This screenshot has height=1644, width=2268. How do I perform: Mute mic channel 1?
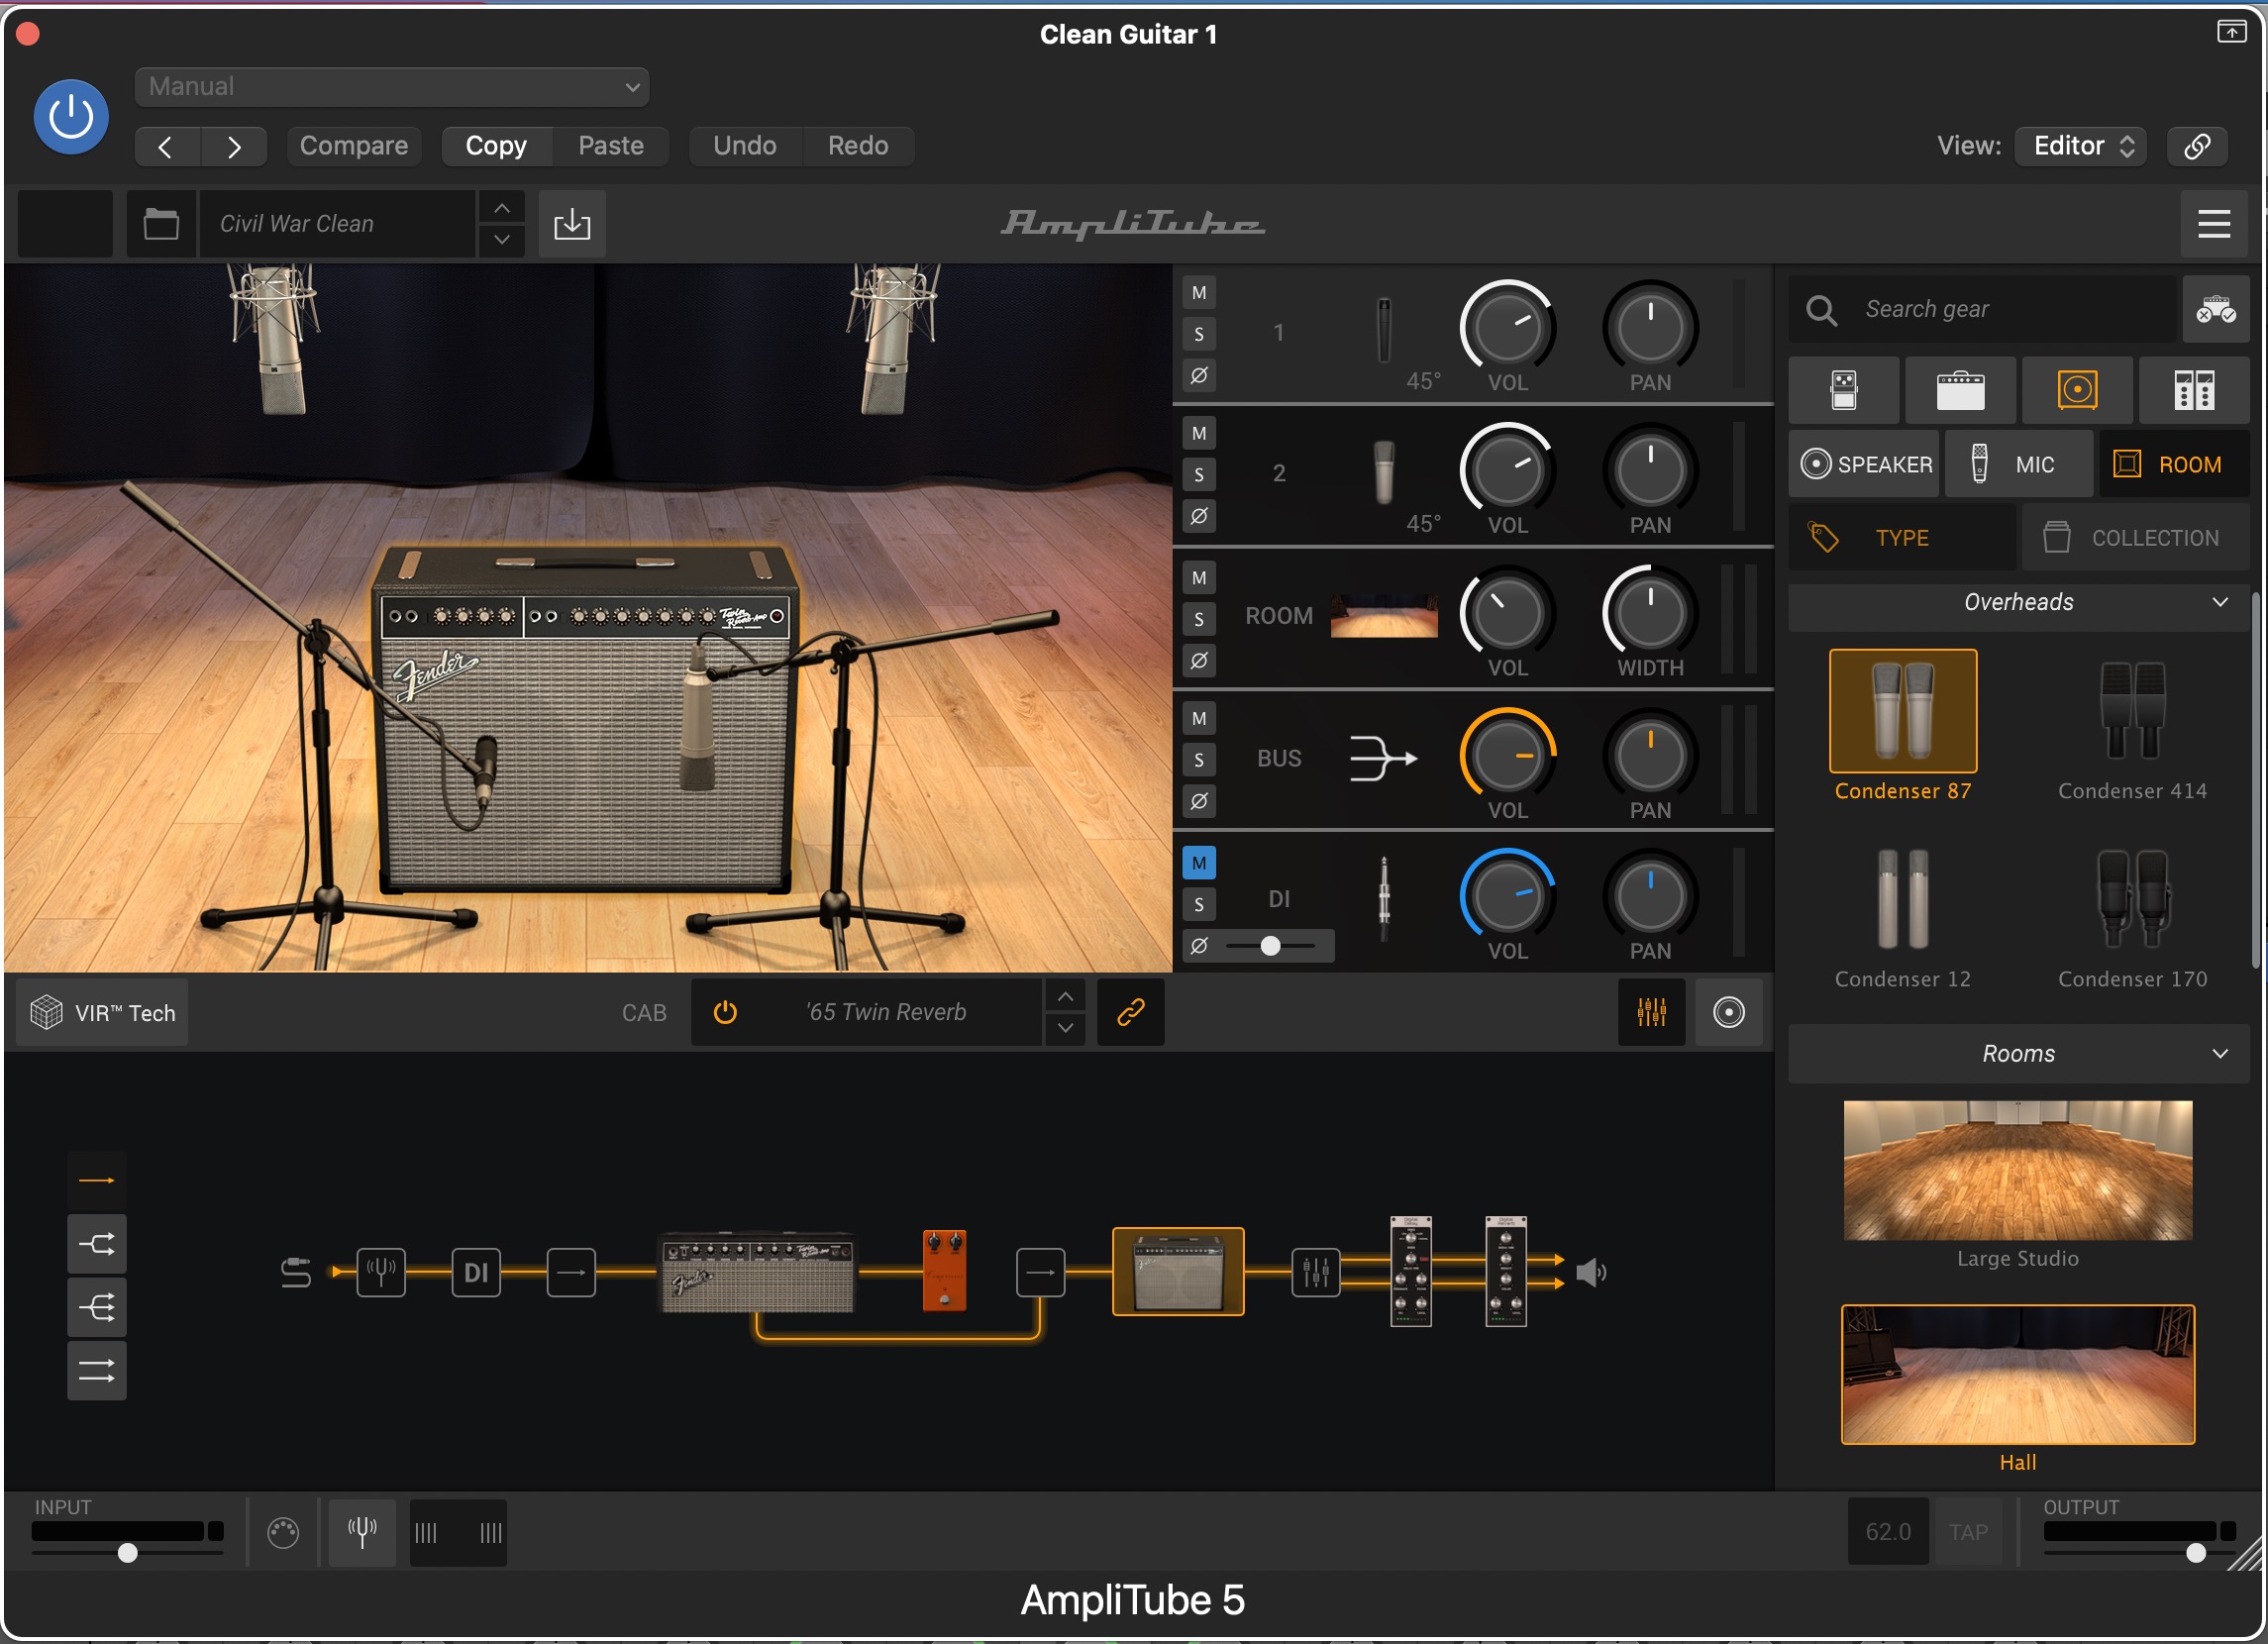[x=1199, y=293]
